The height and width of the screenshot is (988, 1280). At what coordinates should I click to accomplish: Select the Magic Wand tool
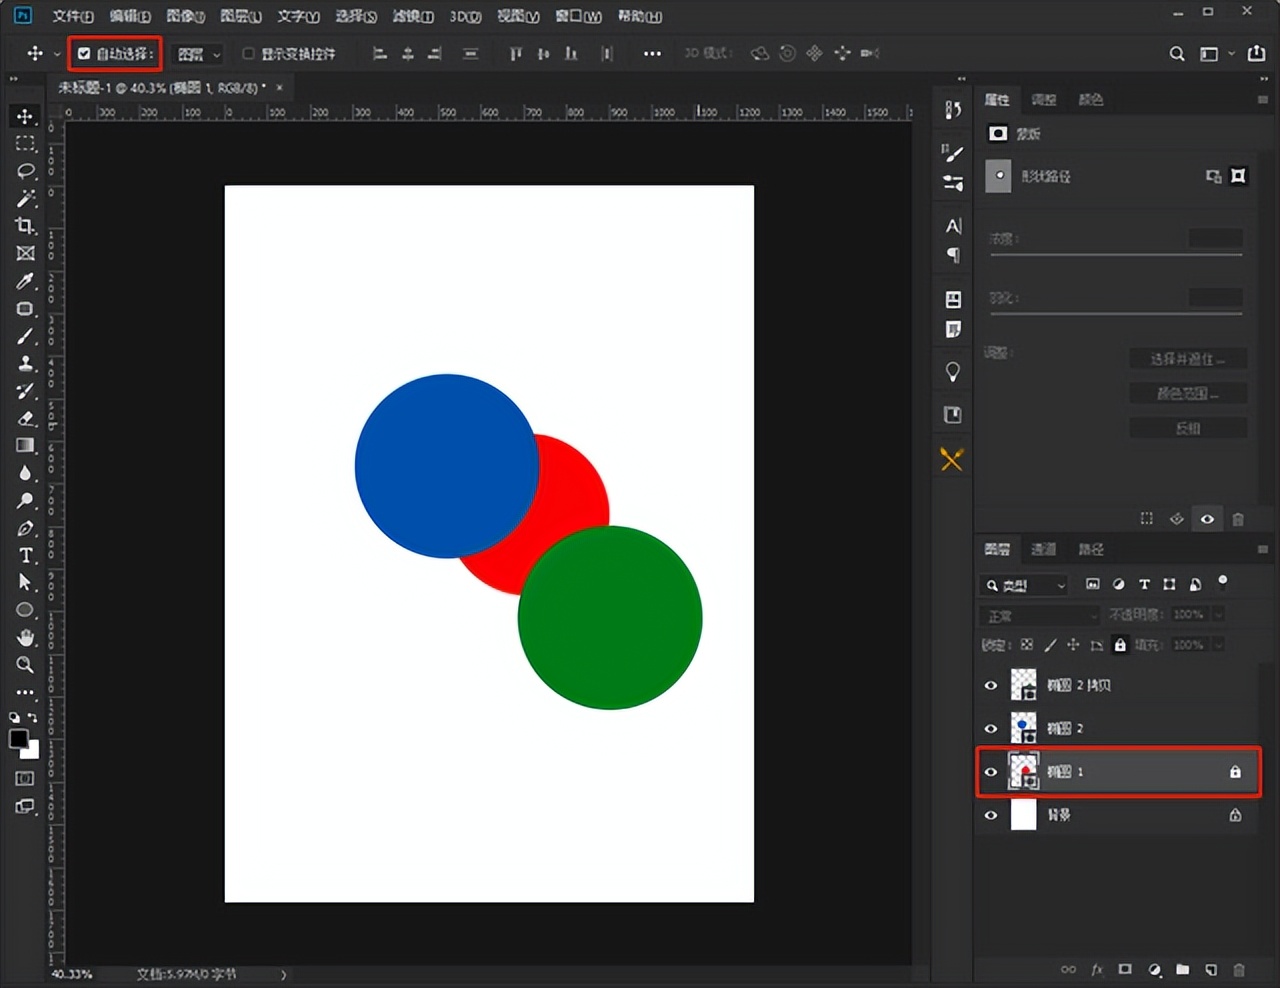[25, 198]
